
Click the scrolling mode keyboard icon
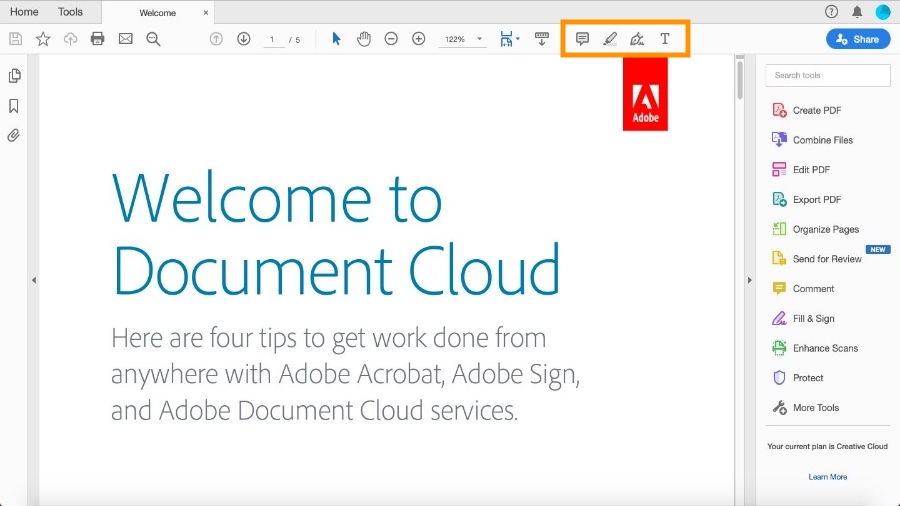[x=541, y=39]
